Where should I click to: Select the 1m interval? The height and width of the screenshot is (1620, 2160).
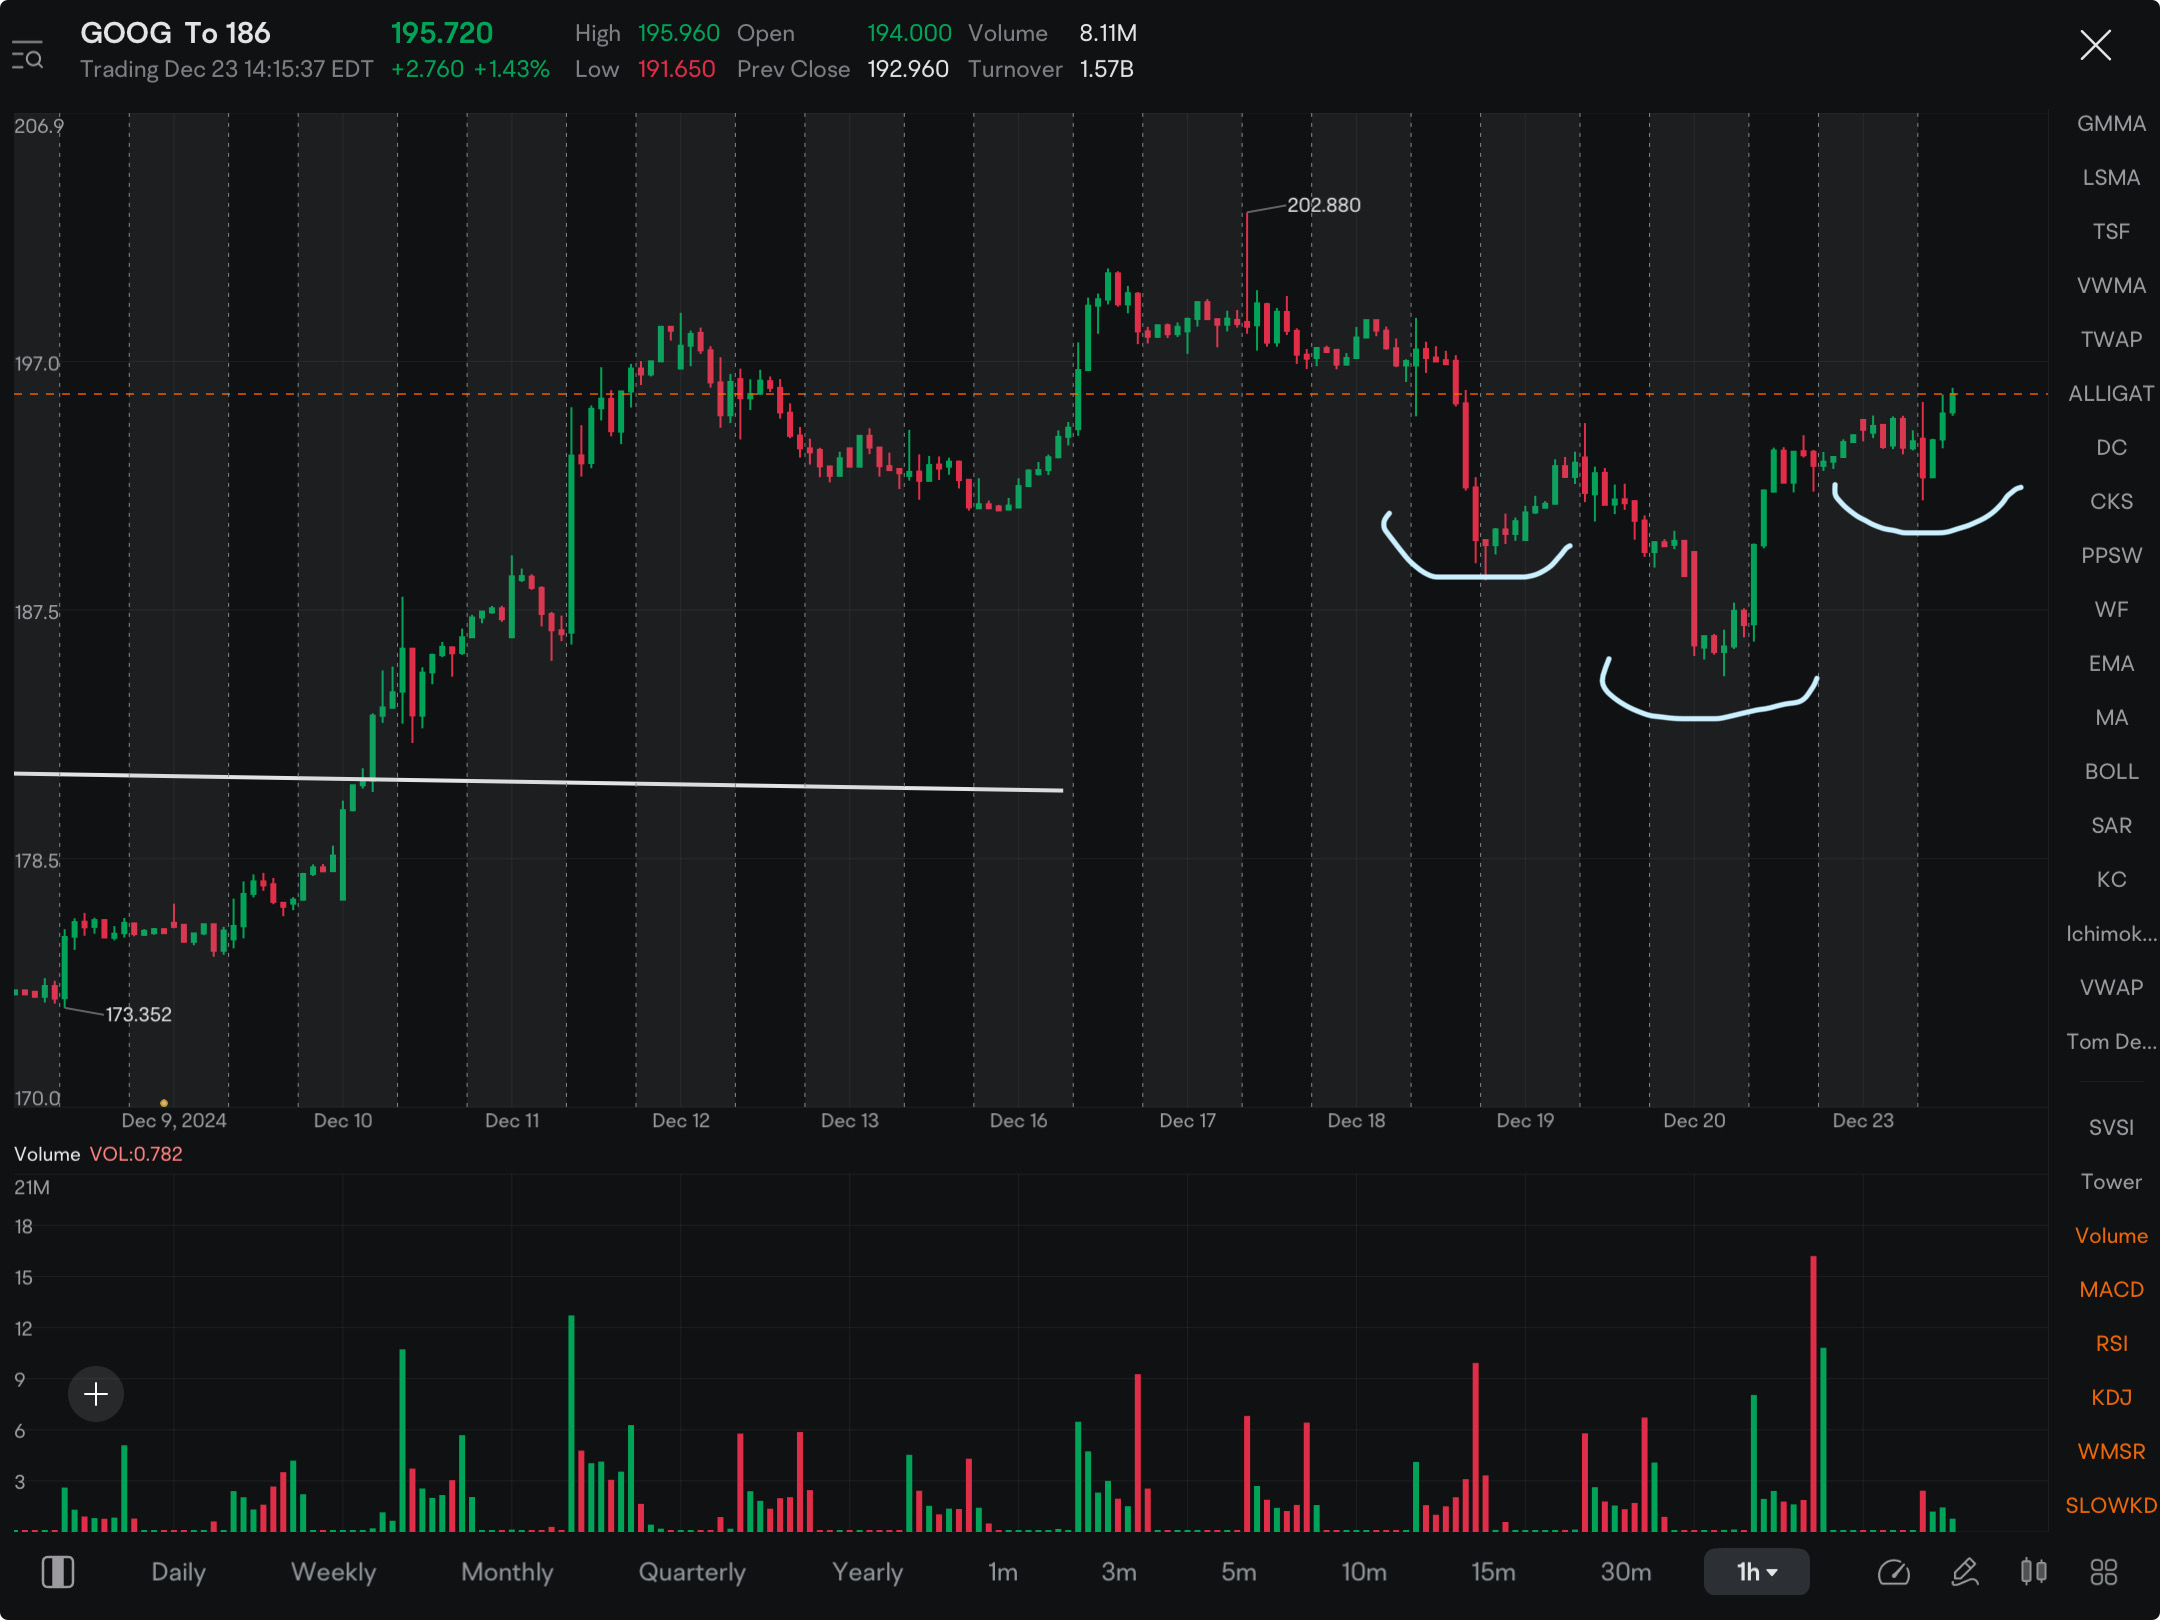(1003, 1572)
